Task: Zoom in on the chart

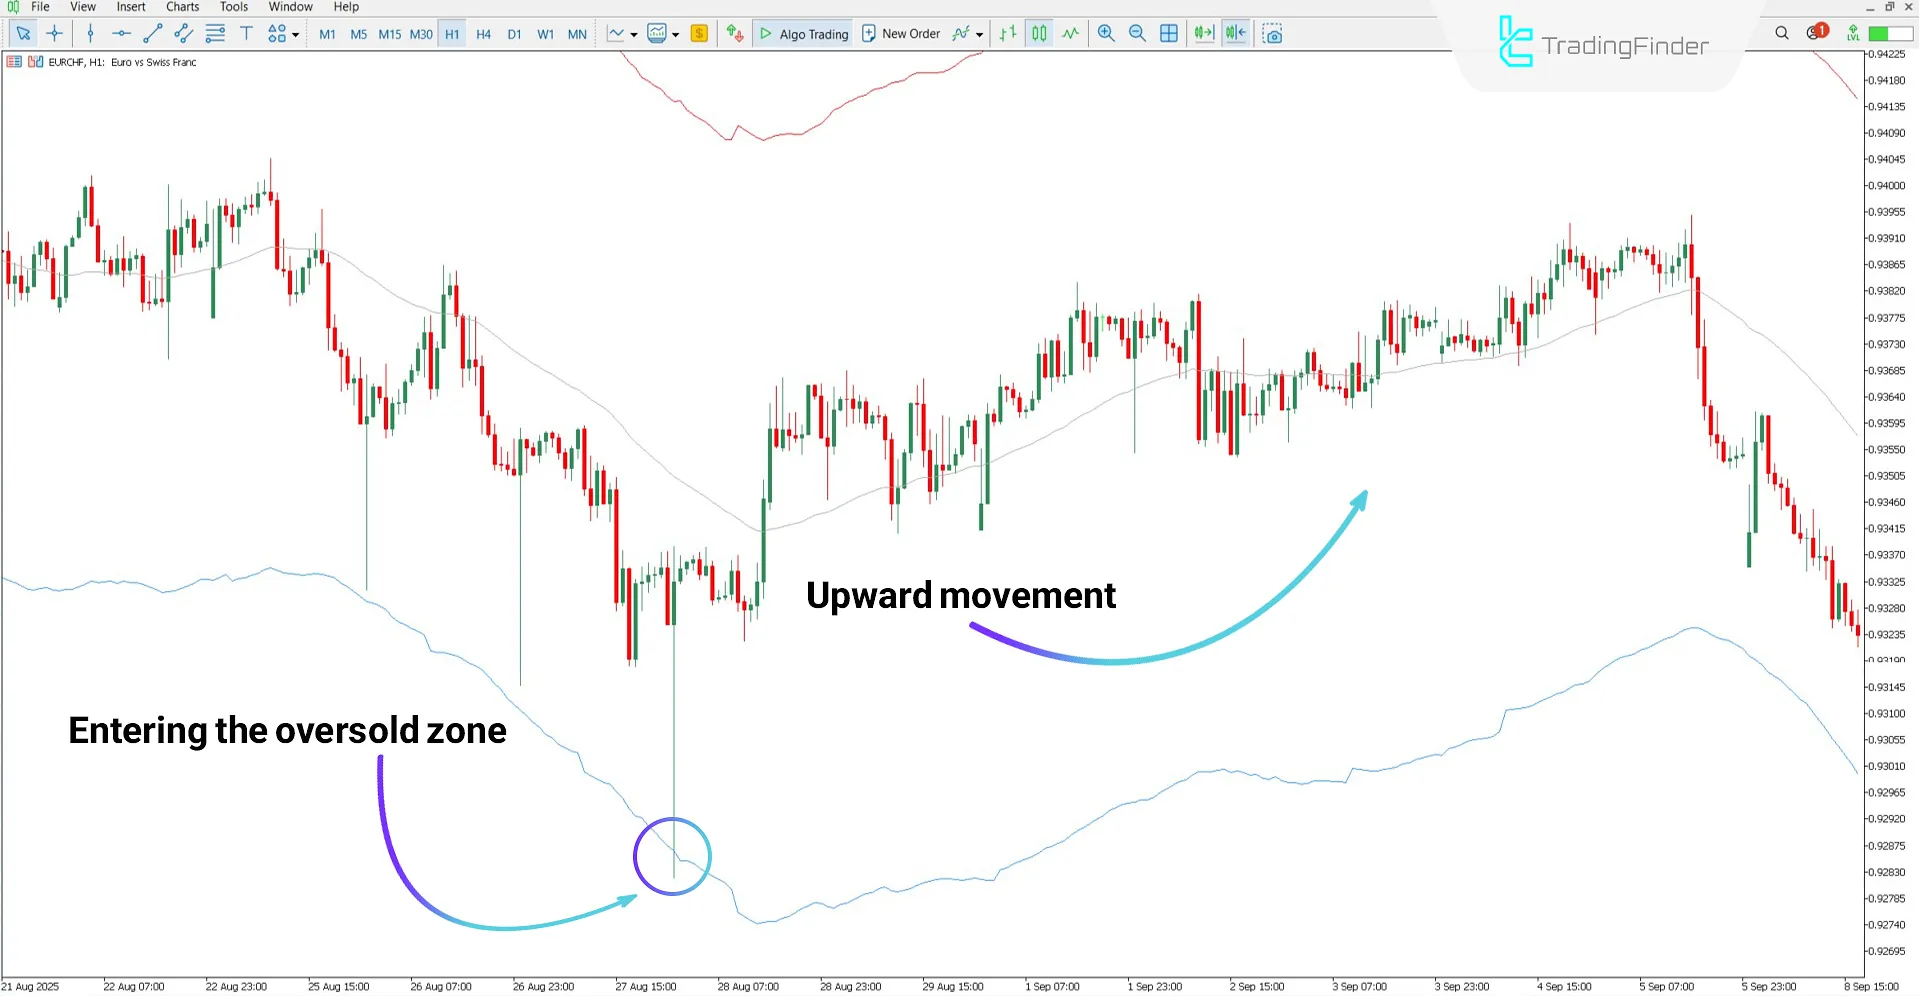Action: pyautogui.click(x=1106, y=34)
